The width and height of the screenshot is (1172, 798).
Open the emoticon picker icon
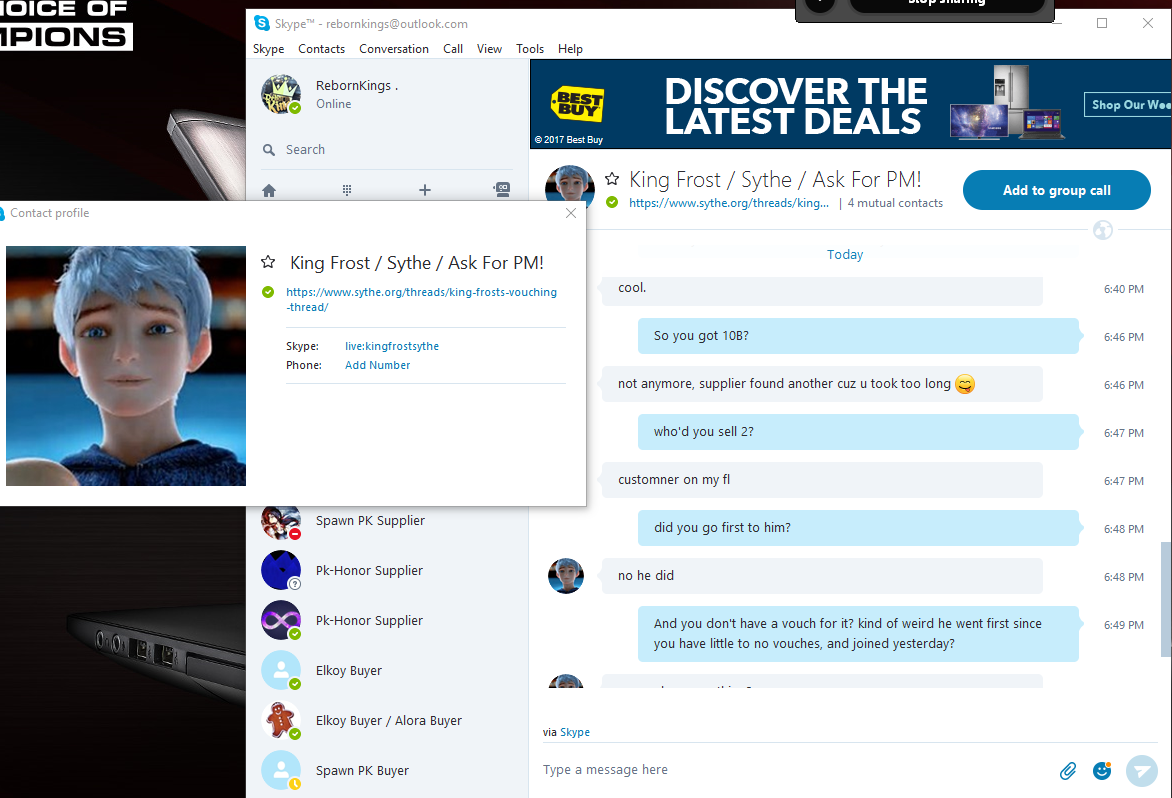[1102, 770]
